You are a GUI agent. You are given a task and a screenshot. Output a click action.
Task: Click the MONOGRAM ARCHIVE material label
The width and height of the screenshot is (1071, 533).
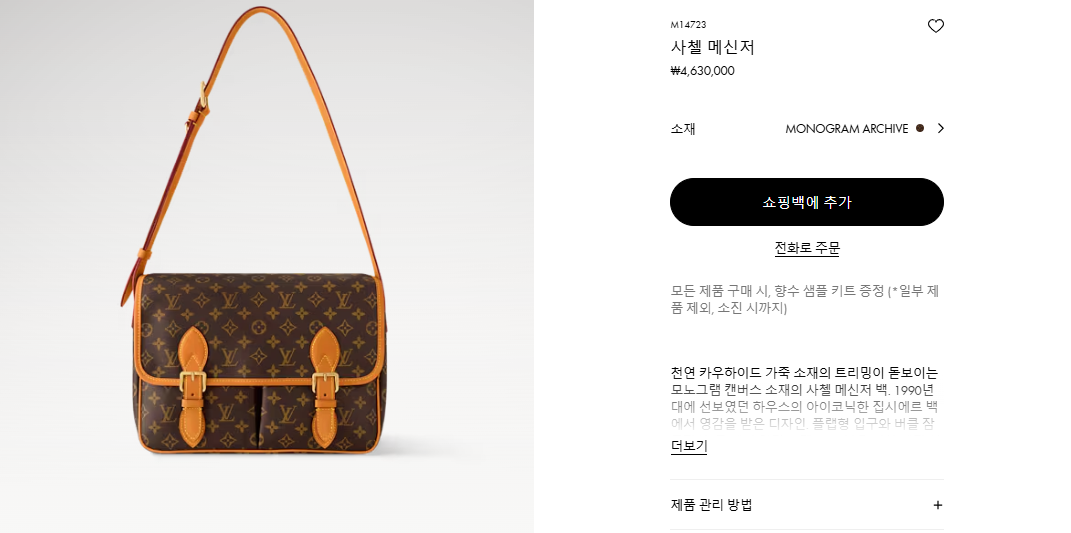click(846, 128)
